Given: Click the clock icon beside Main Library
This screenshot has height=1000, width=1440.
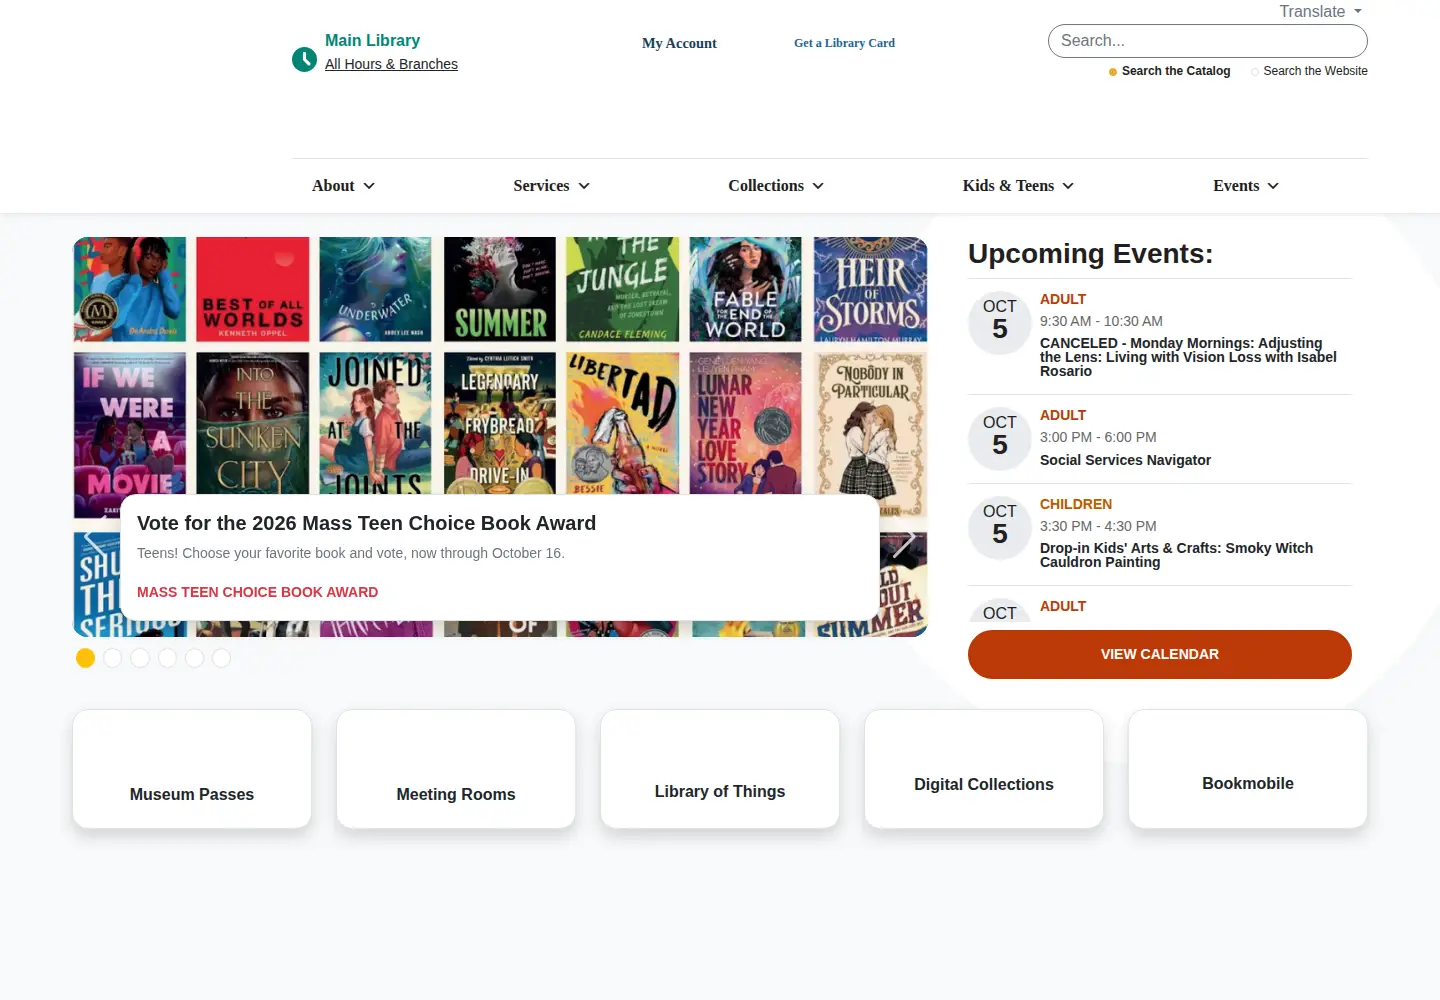Looking at the screenshot, I should pyautogui.click(x=304, y=60).
